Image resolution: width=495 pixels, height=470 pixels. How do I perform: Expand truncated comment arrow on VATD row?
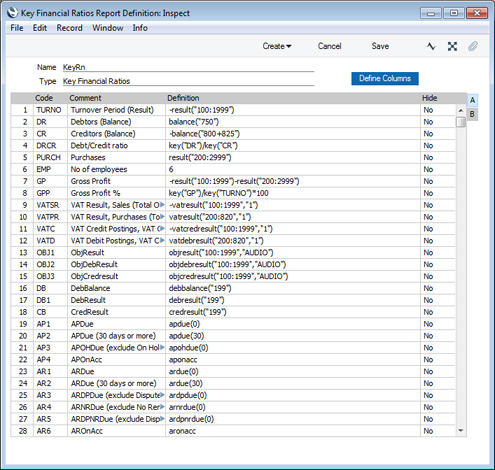click(162, 241)
